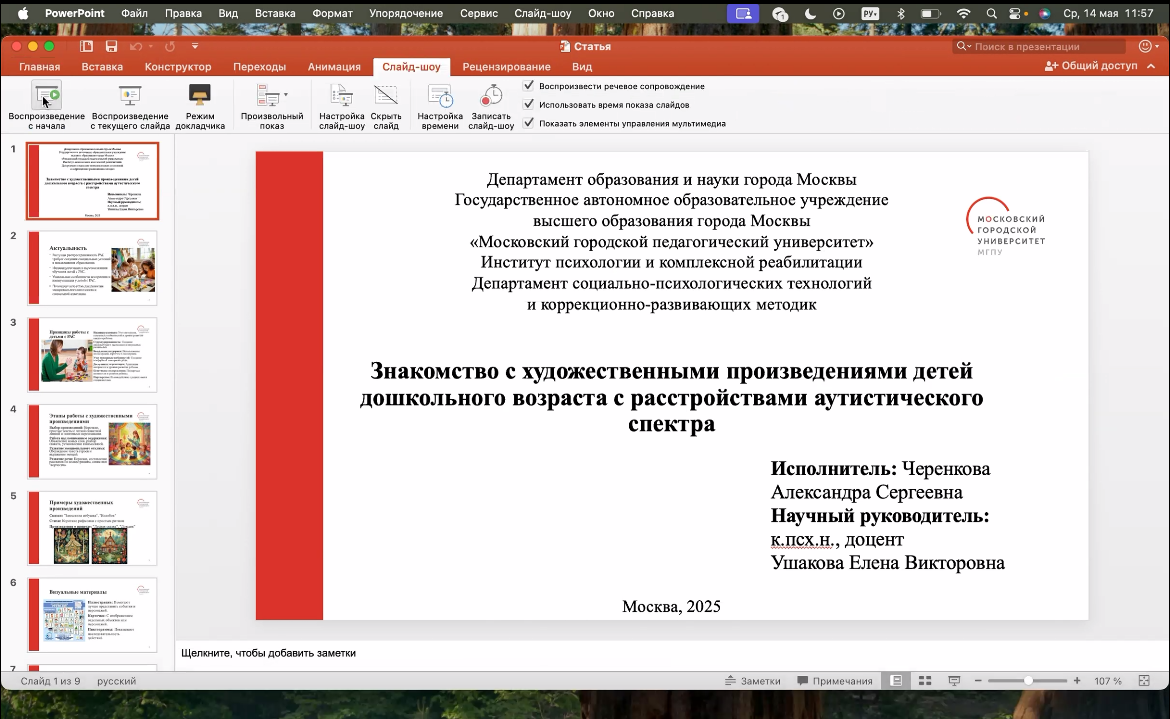The height and width of the screenshot is (719, 1170).
Task: Toggle 'Использовать время показа слайдов' checkbox
Action: pyautogui.click(x=529, y=105)
